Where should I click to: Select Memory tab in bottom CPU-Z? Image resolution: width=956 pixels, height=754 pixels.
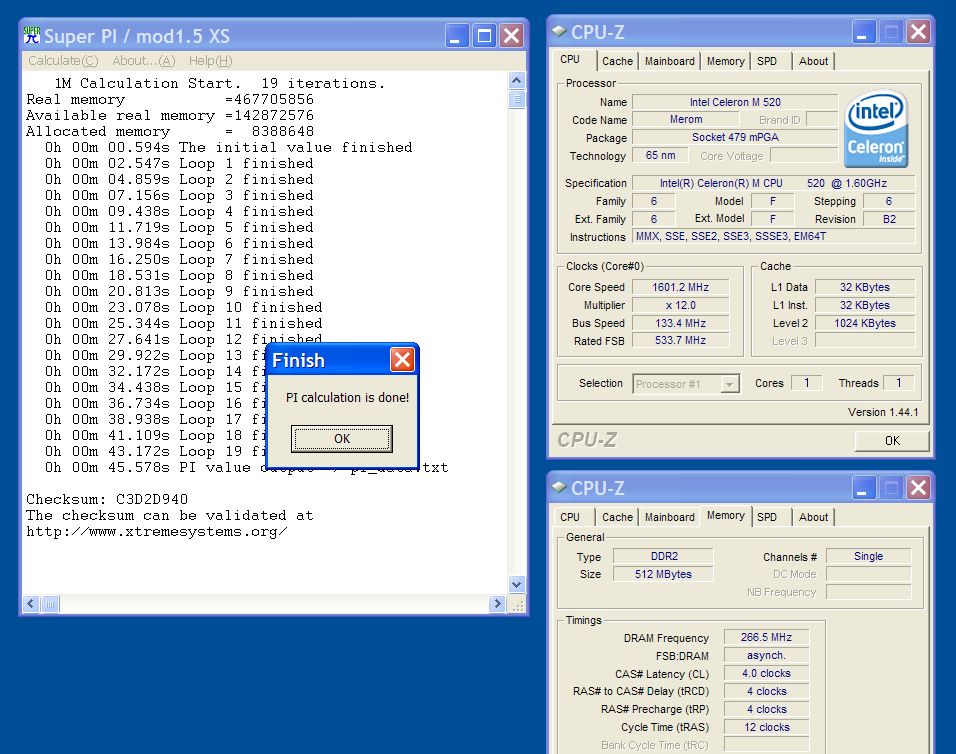click(x=726, y=515)
